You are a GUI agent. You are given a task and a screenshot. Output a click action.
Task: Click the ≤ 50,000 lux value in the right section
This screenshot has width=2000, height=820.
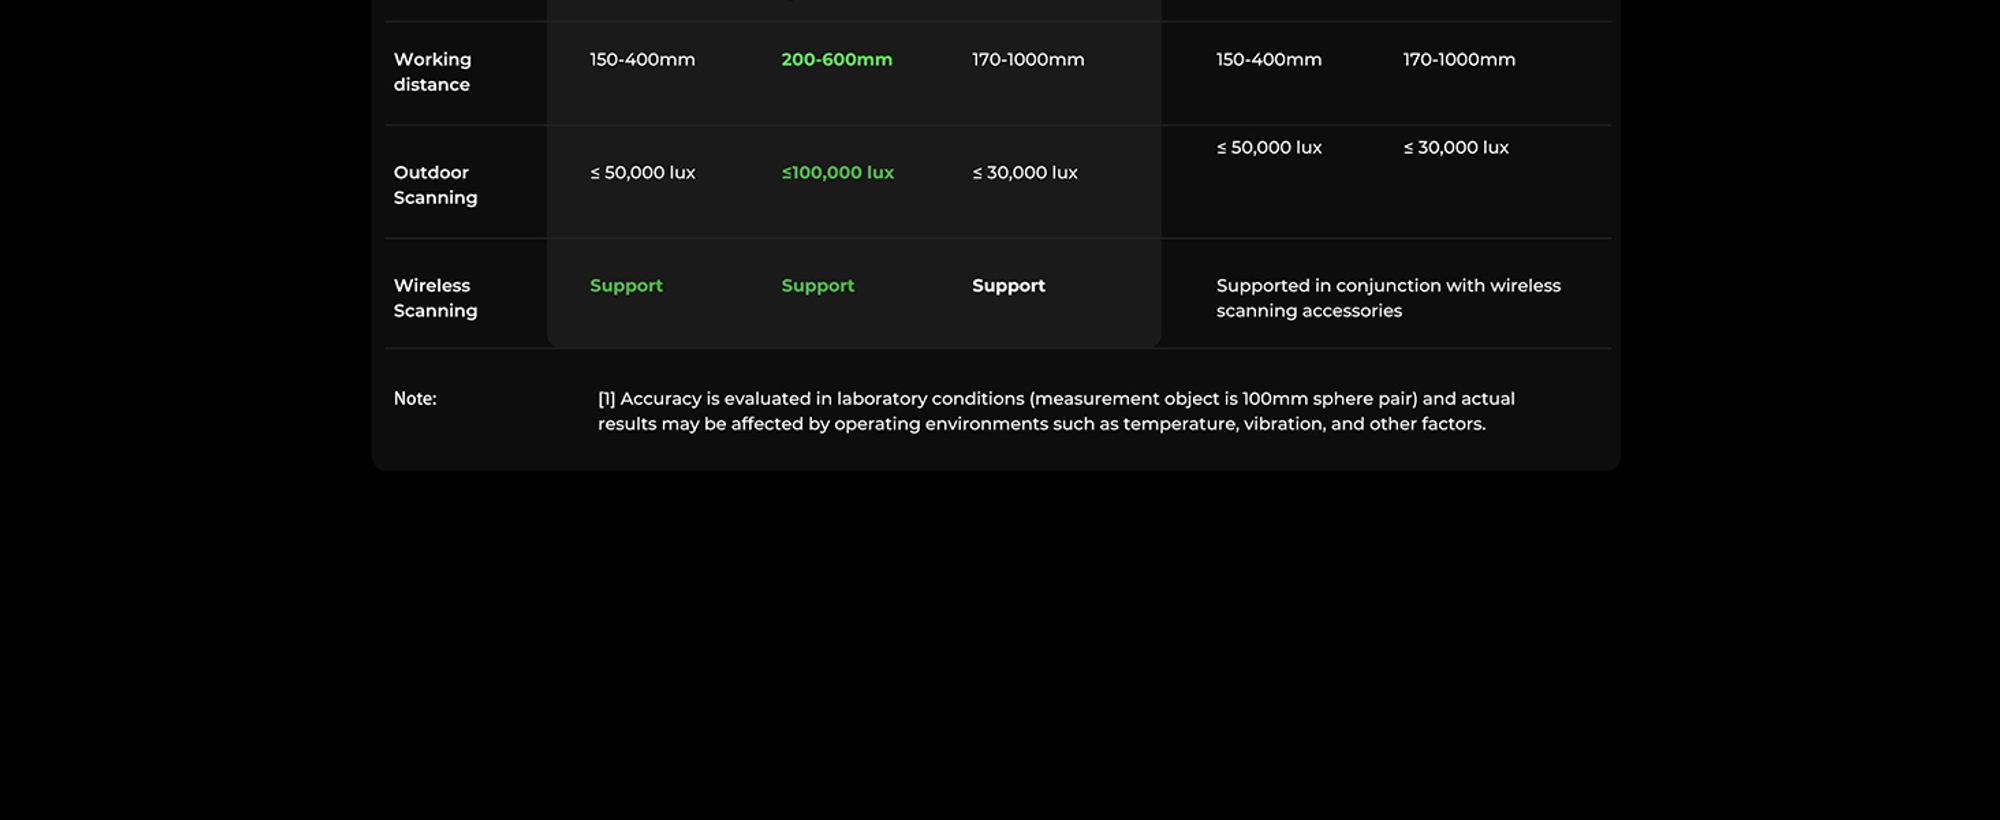(x=1269, y=148)
